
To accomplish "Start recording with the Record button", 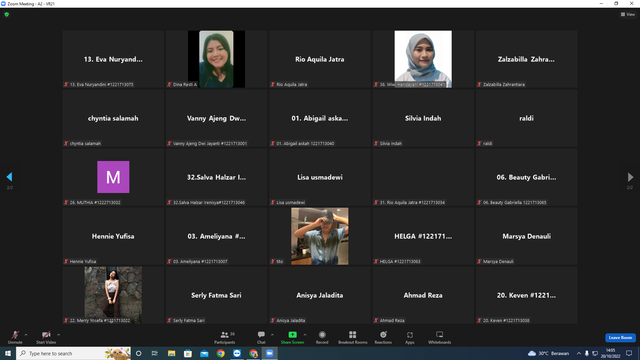I will click(322, 337).
